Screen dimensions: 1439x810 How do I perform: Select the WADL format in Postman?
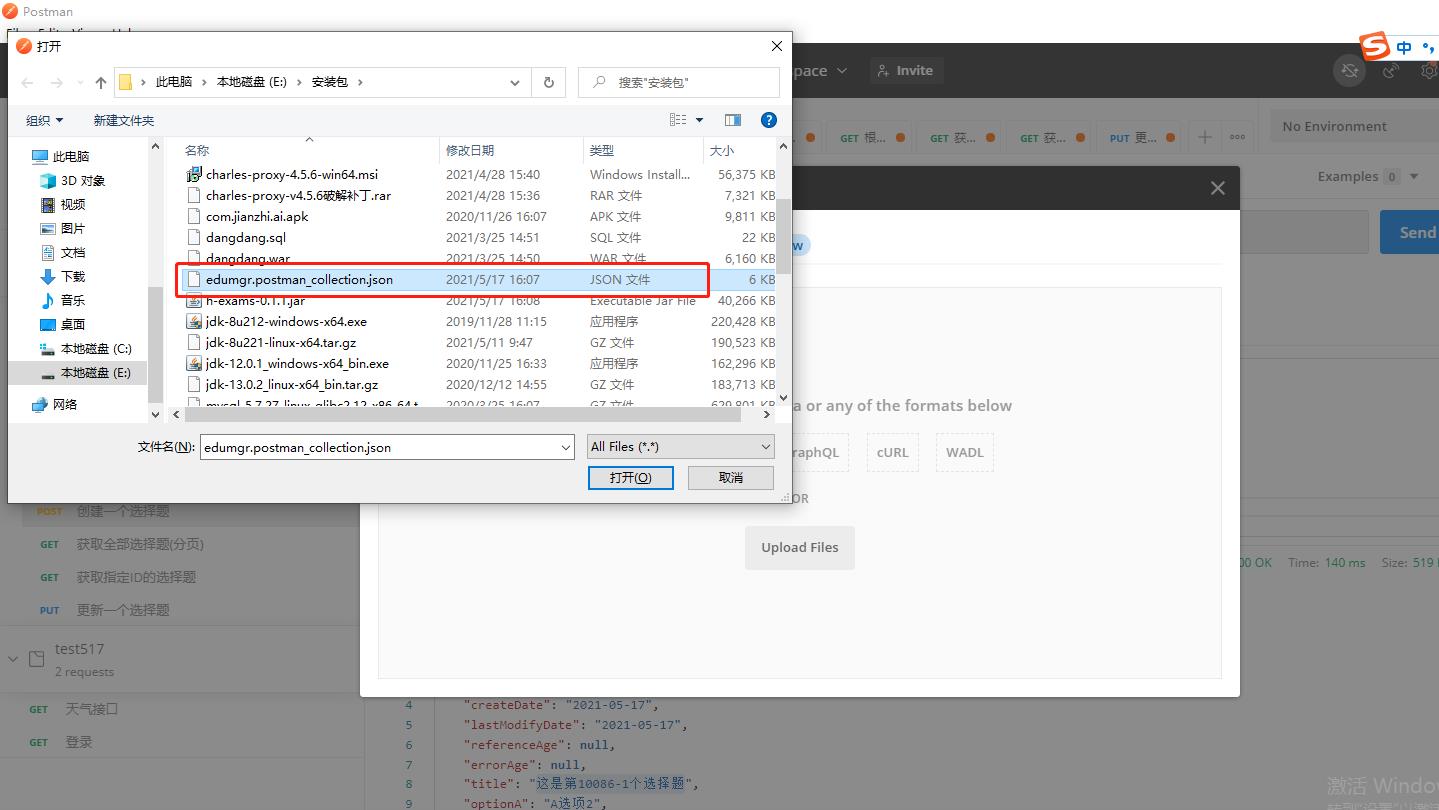965,452
